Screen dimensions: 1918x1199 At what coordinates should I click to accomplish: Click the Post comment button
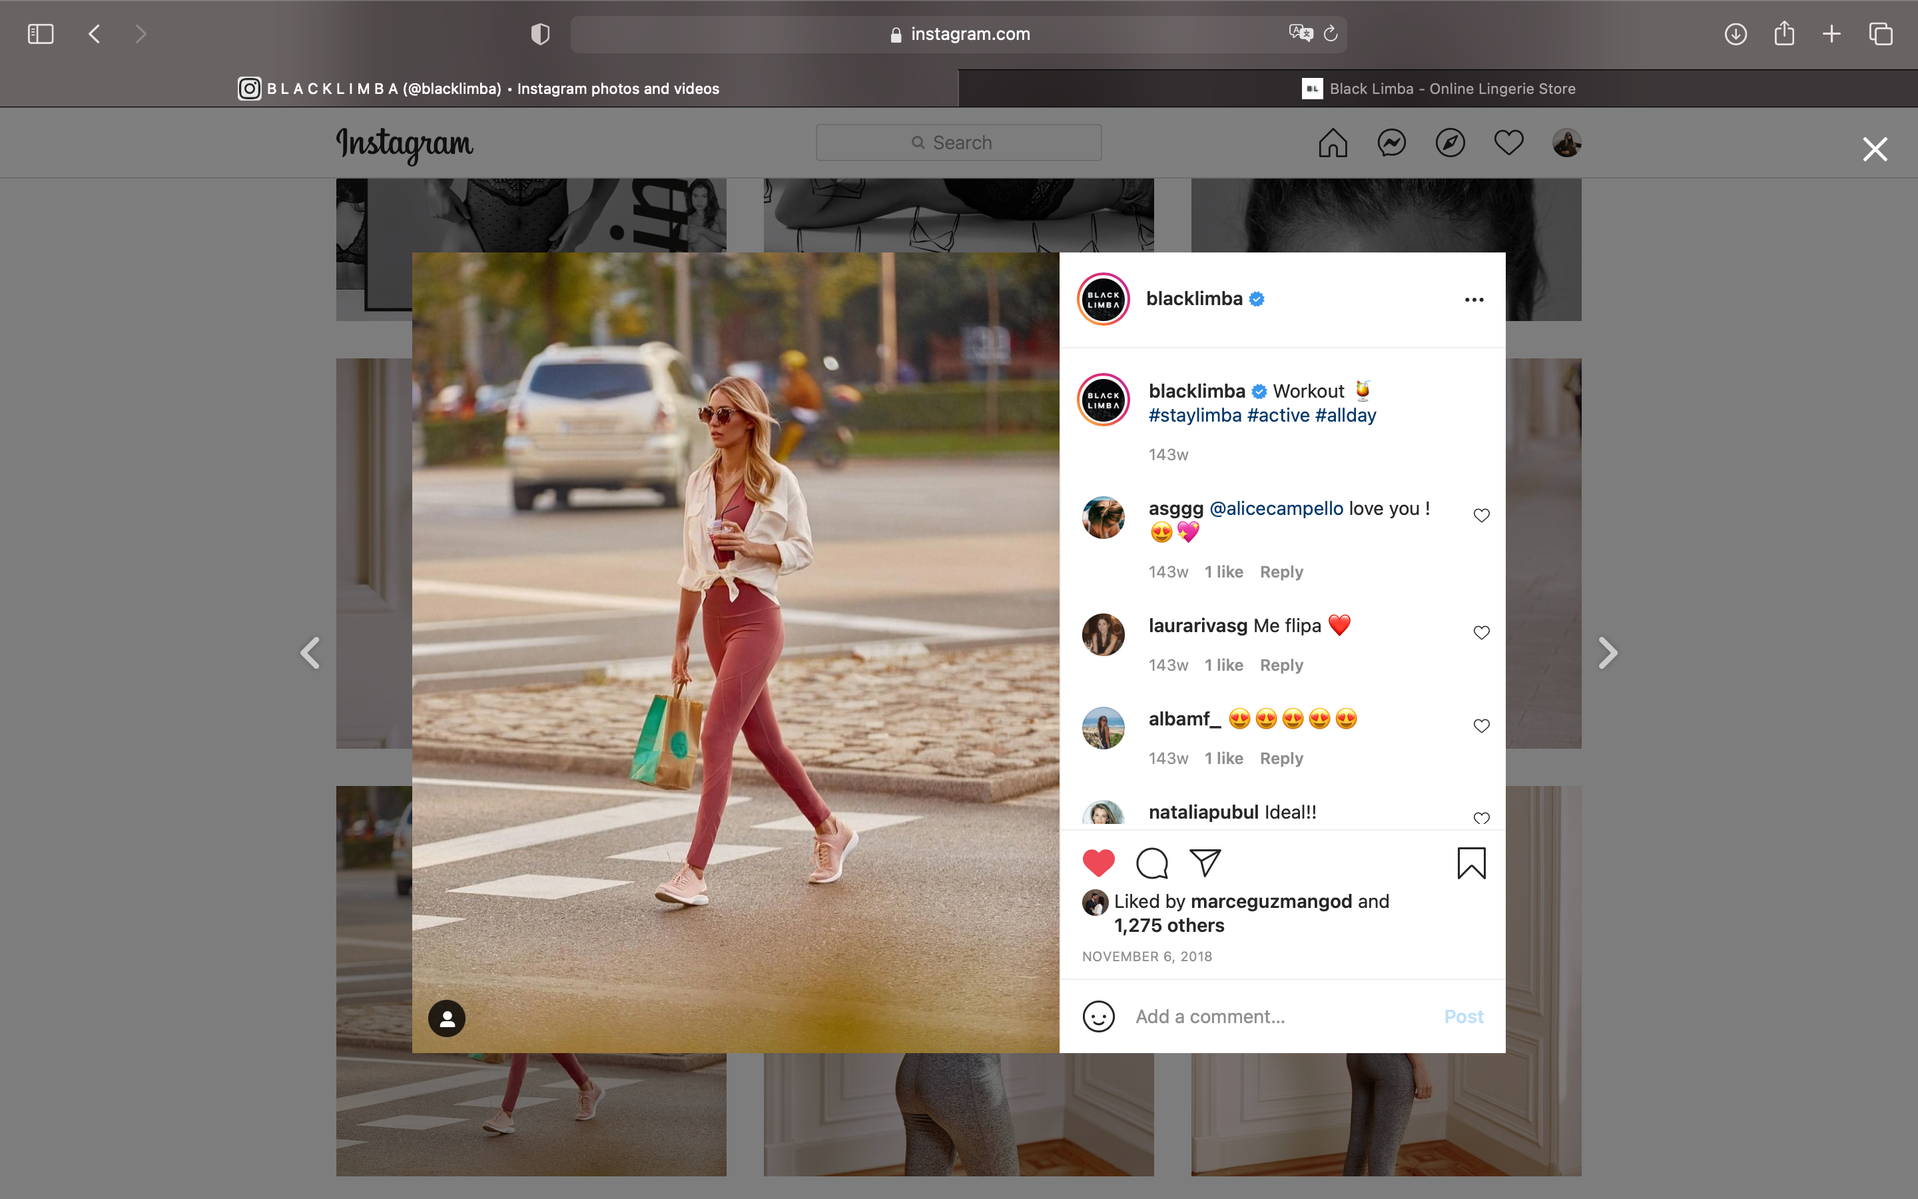pos(1463,1016)
